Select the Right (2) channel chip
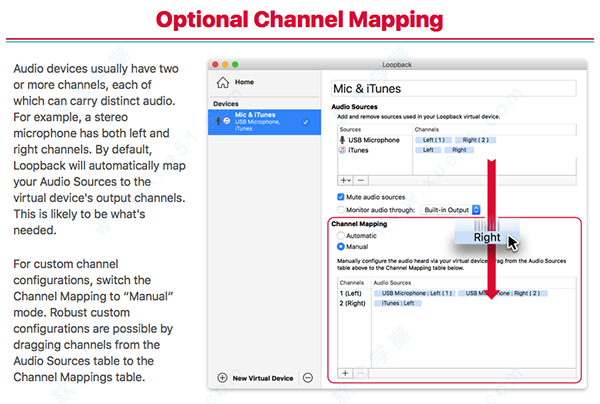Image resolution: width=600 pixels, height=404 pixels. [475, 140]
